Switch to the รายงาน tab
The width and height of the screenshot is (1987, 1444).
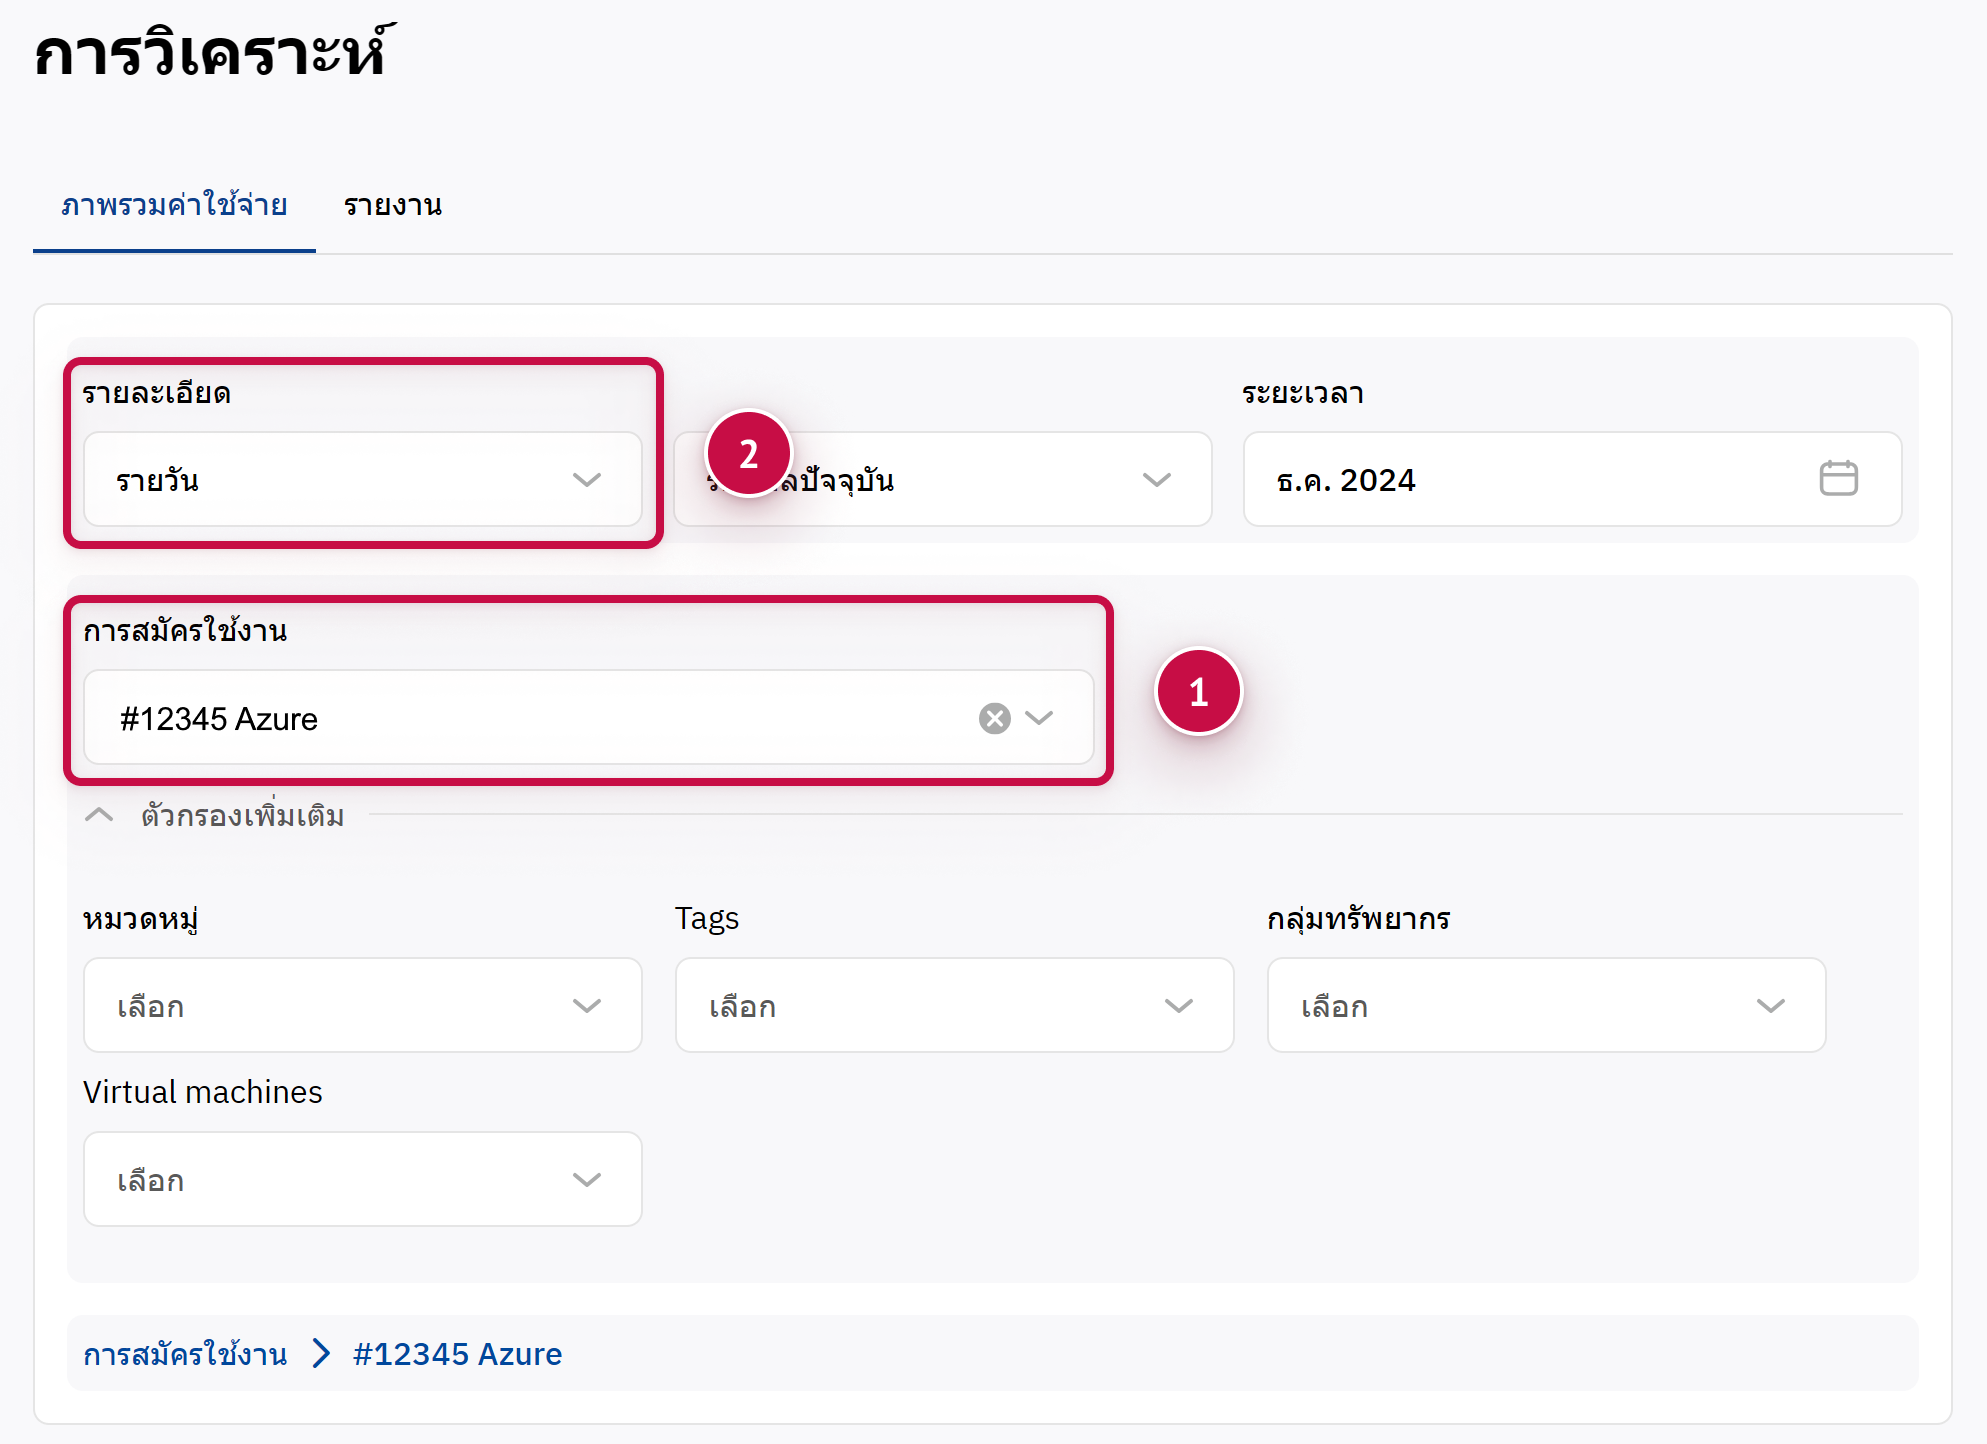pos(392,206)
